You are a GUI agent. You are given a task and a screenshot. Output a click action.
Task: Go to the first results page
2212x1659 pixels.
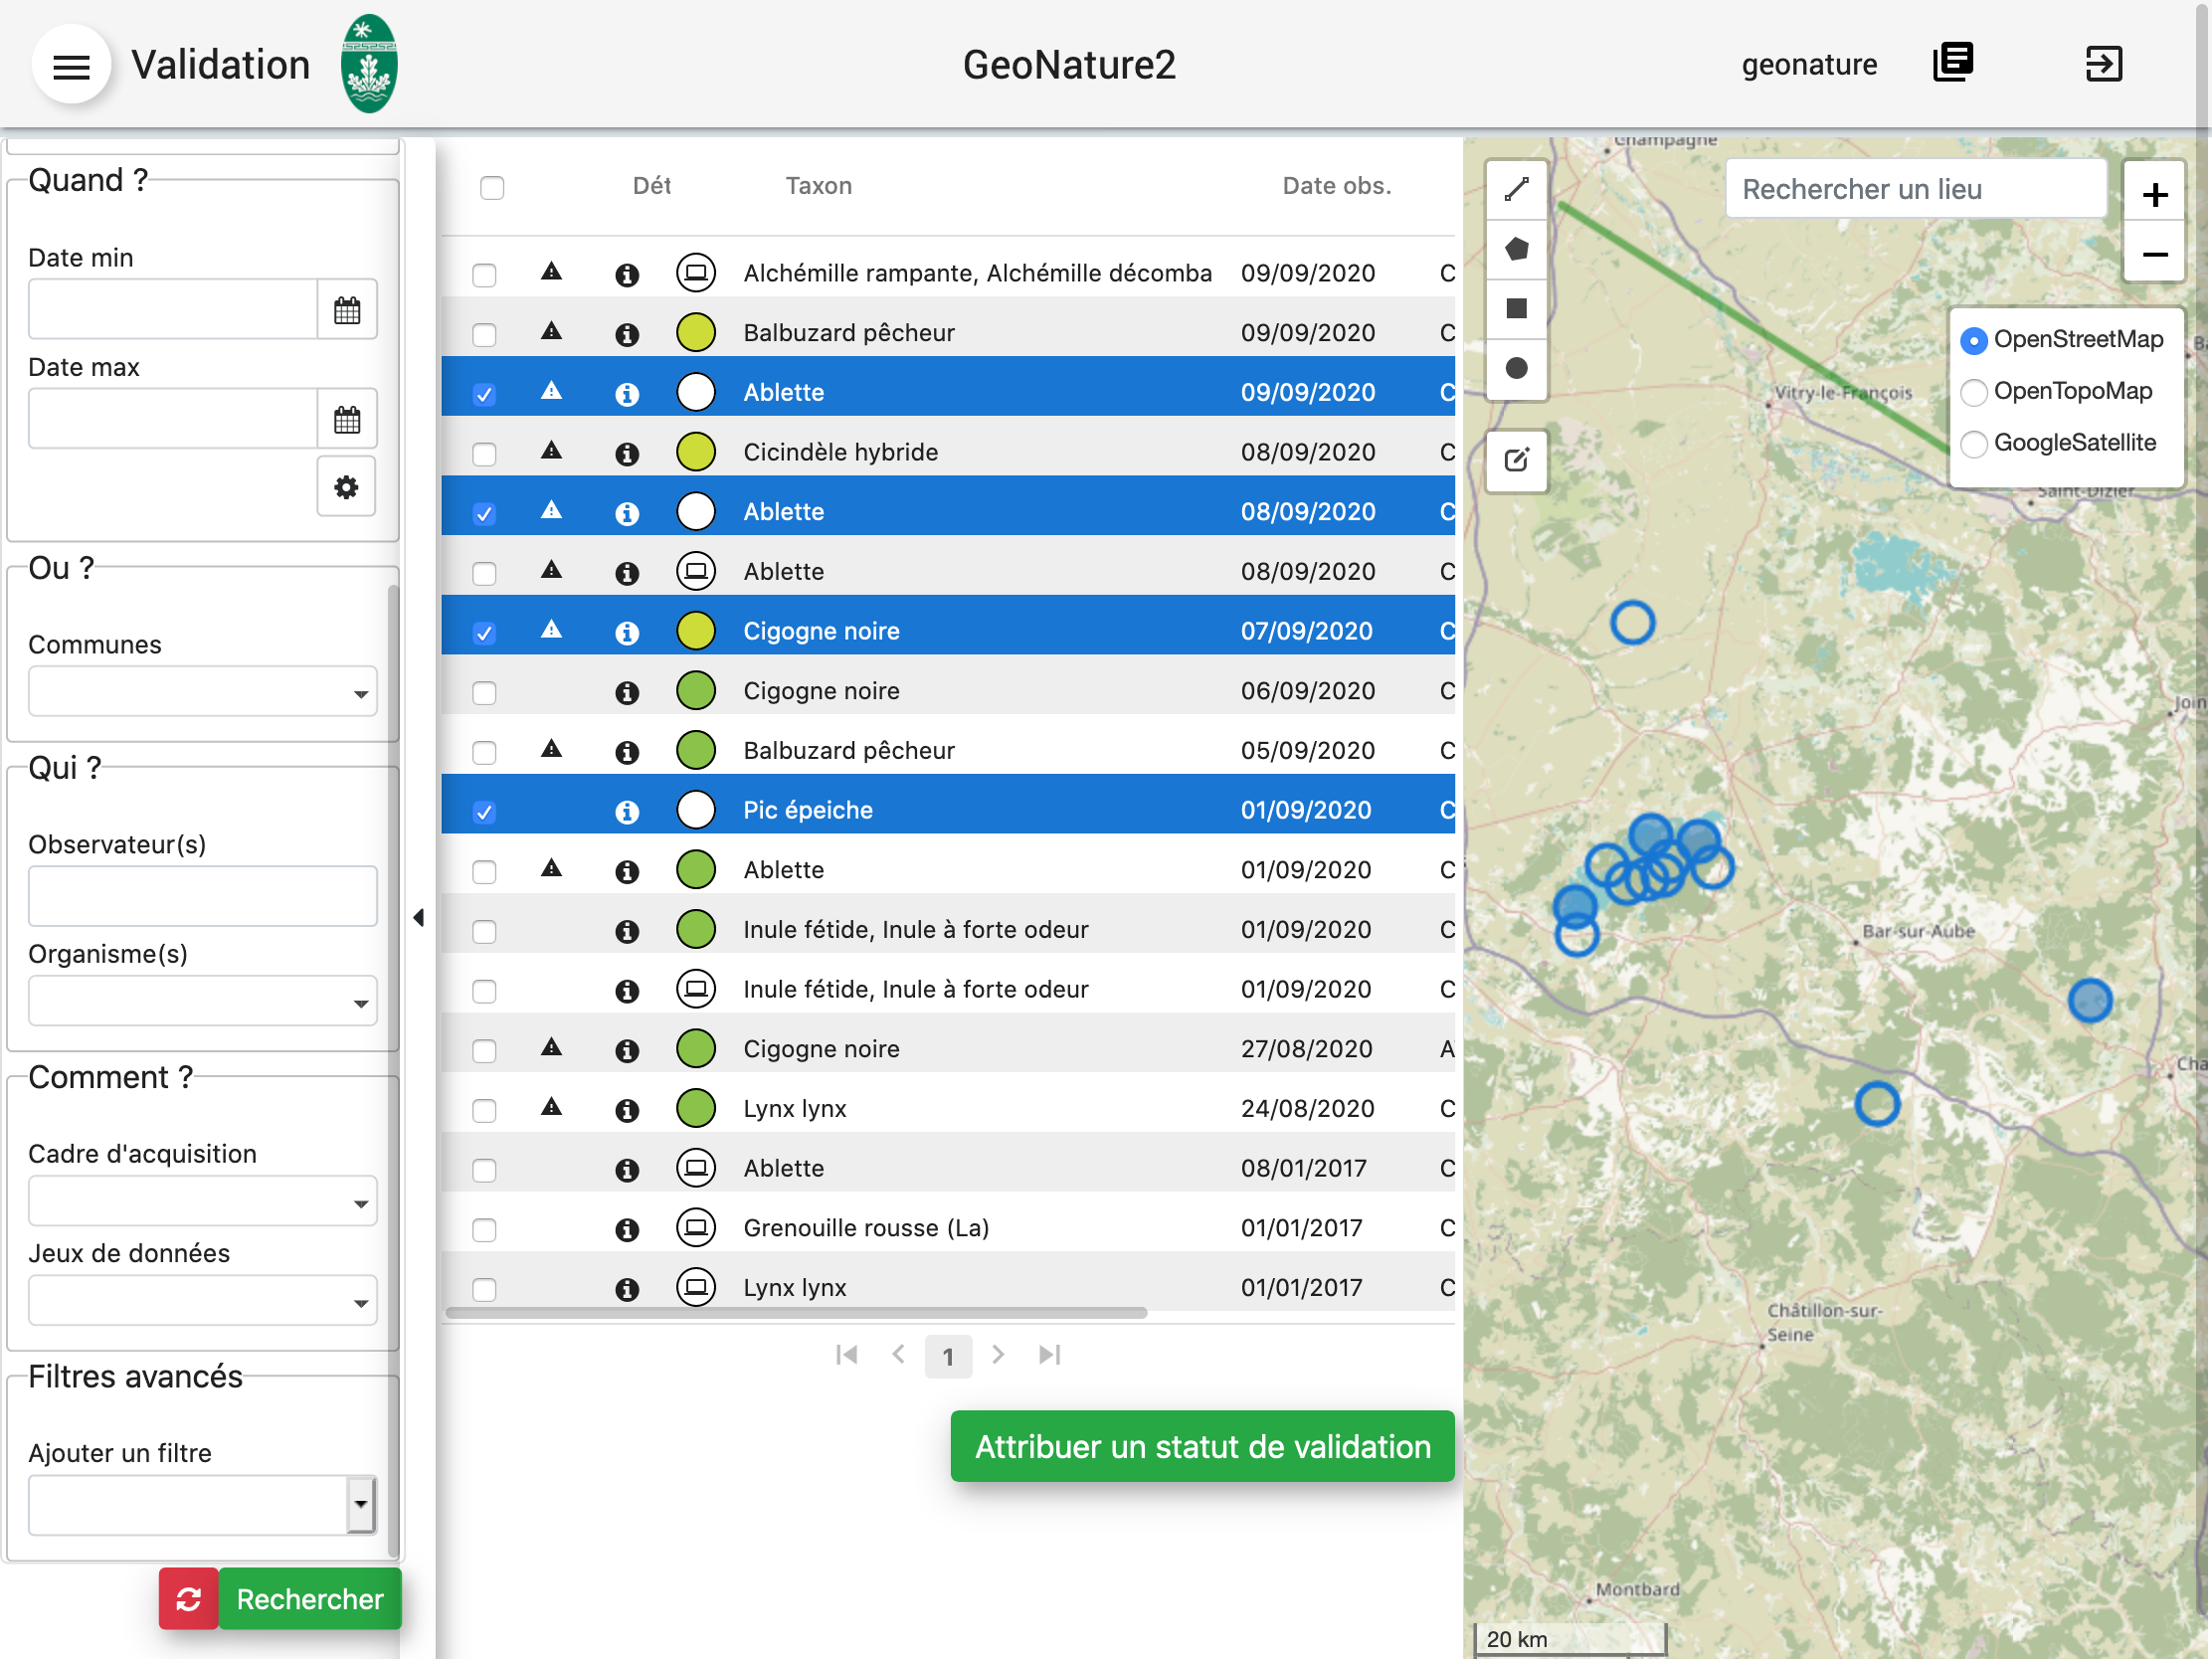pos(847,1354)
